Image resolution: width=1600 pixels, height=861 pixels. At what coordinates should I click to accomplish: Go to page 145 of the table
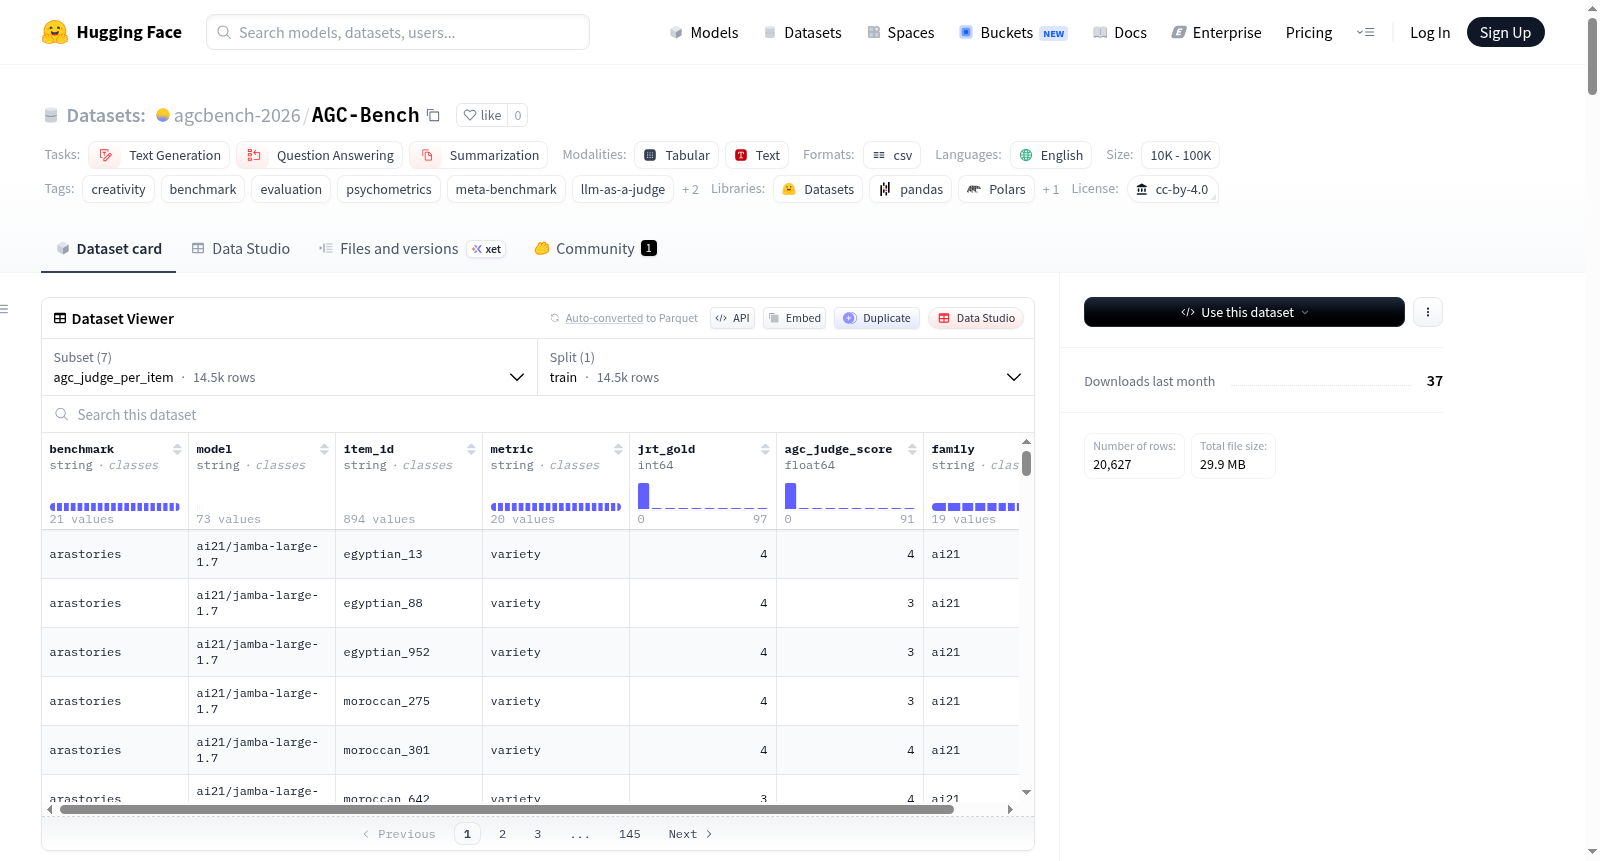pos(630,834)
